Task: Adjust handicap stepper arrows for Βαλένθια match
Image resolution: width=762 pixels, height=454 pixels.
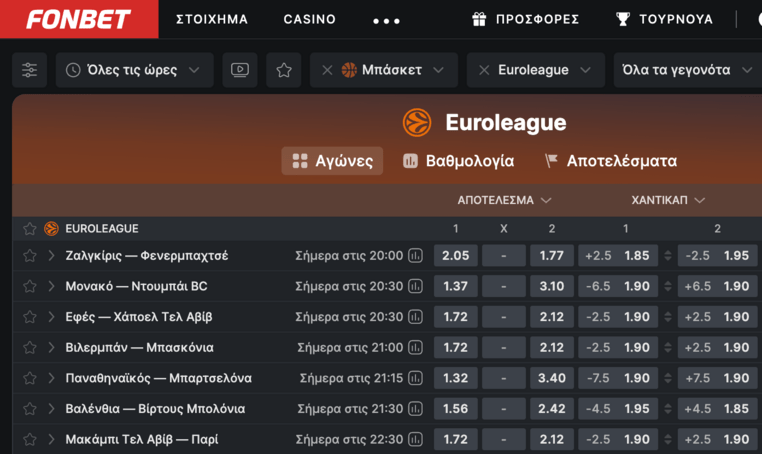Action: pyautogui.click(x=668, y=409)
